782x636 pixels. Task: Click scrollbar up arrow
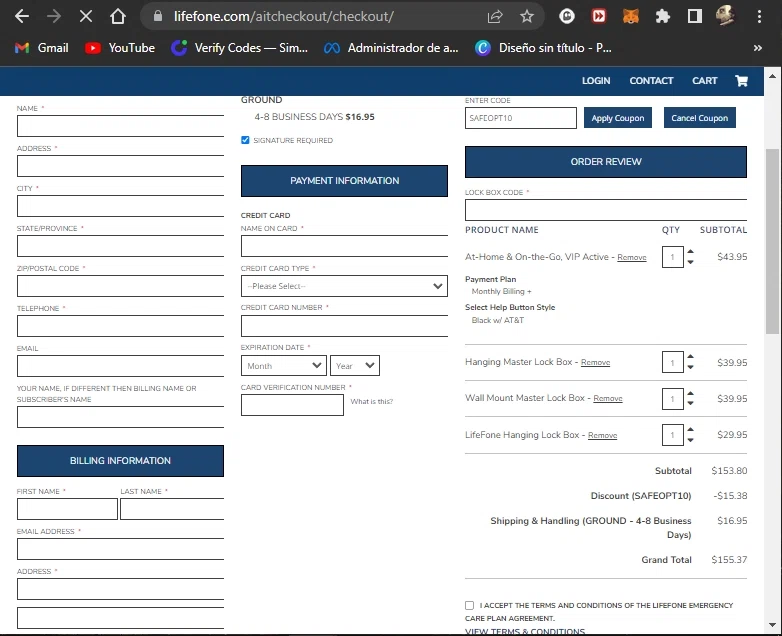click(x=772, y=76)
